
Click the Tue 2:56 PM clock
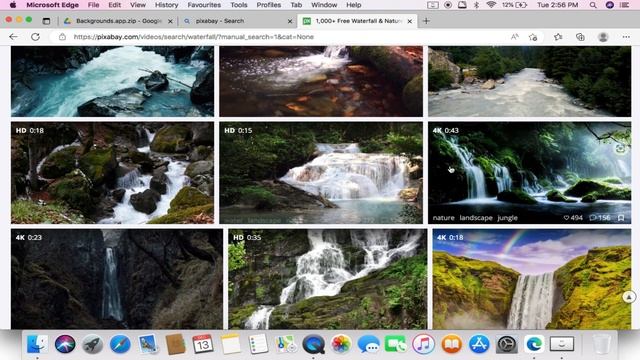(x=557, y=5)
